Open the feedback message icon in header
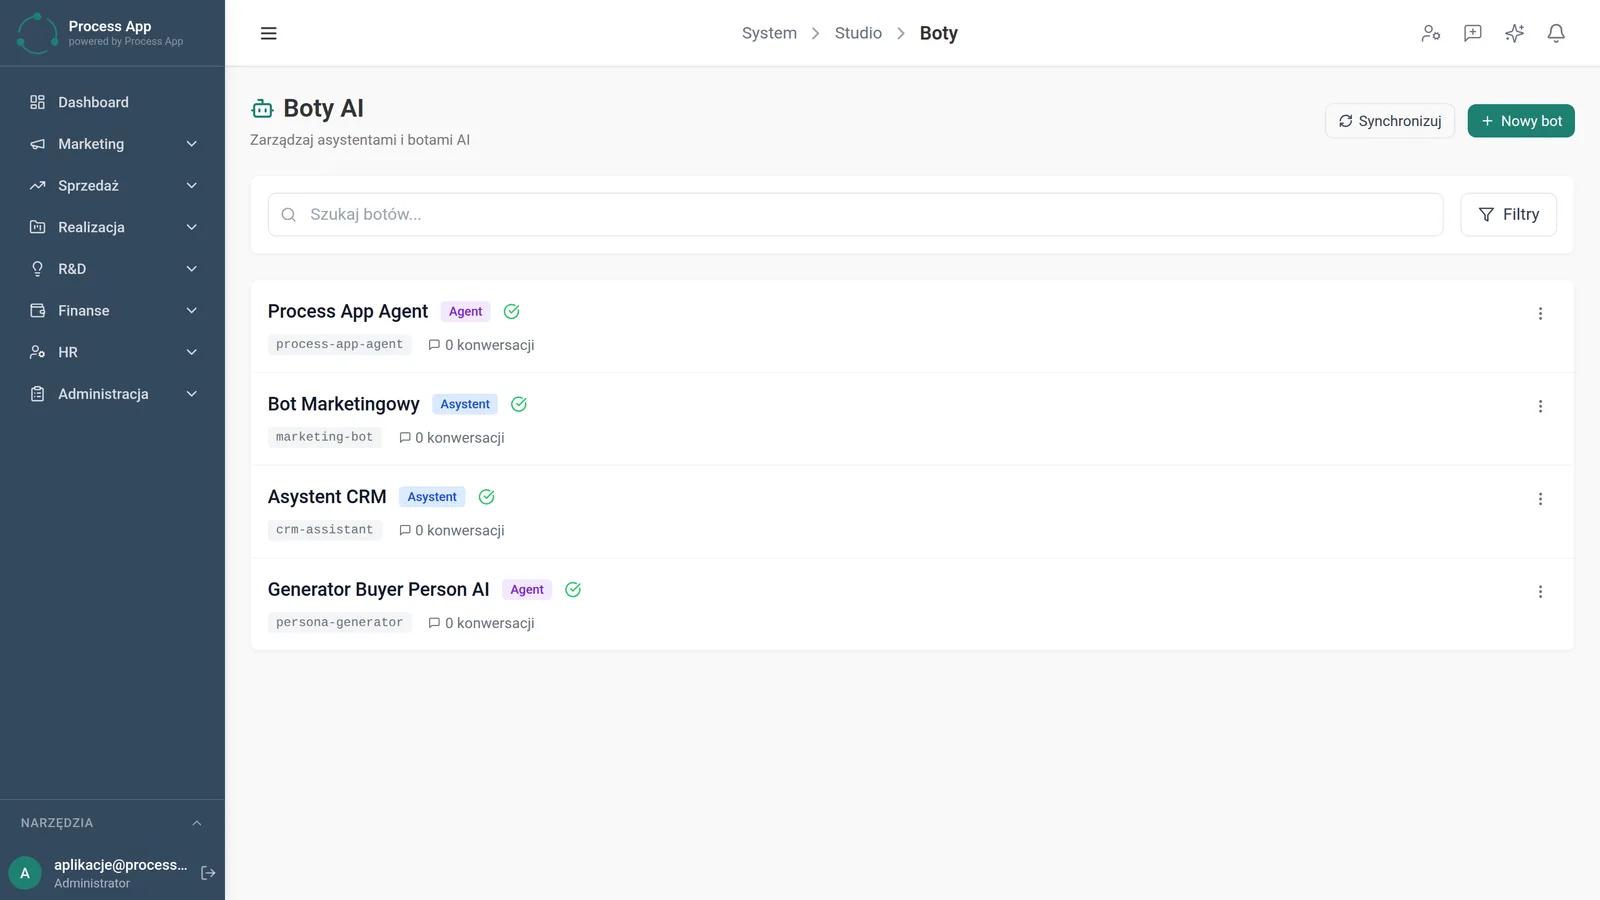1600x900 pixels. tap(1473, 33)
